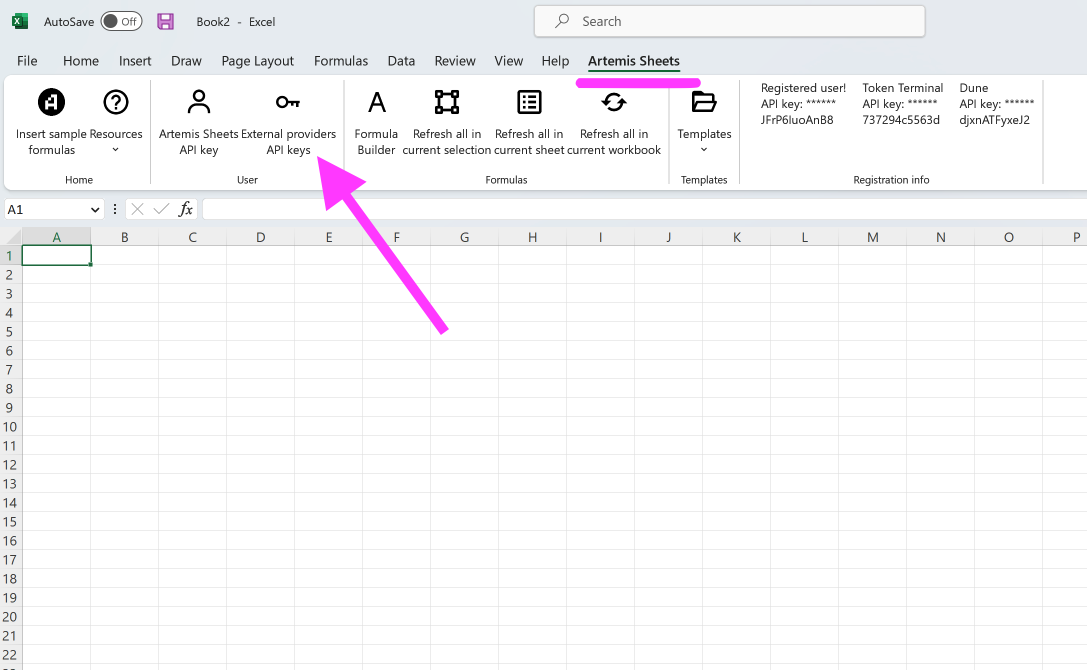Select the Artemis Sheets tab
Viewport: 1087px width, 670px height.
pyautogui.click(x=634, y=61)
